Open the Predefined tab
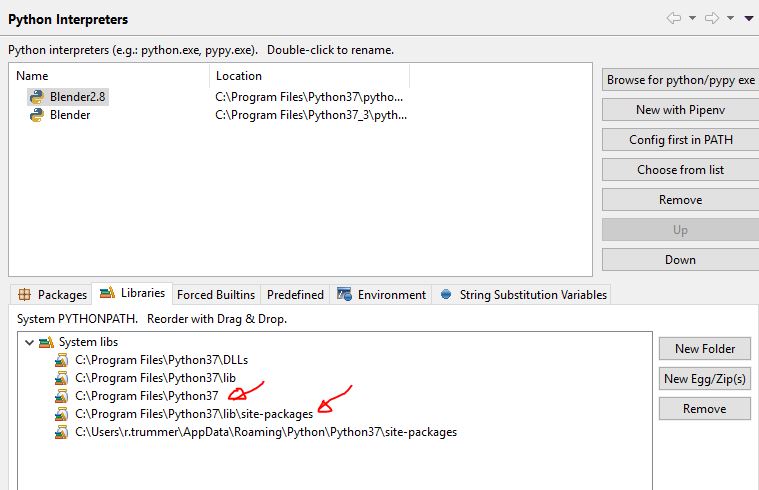Viewport: 759px width, 490px height. pyautogui.click(x=295, y=294)
